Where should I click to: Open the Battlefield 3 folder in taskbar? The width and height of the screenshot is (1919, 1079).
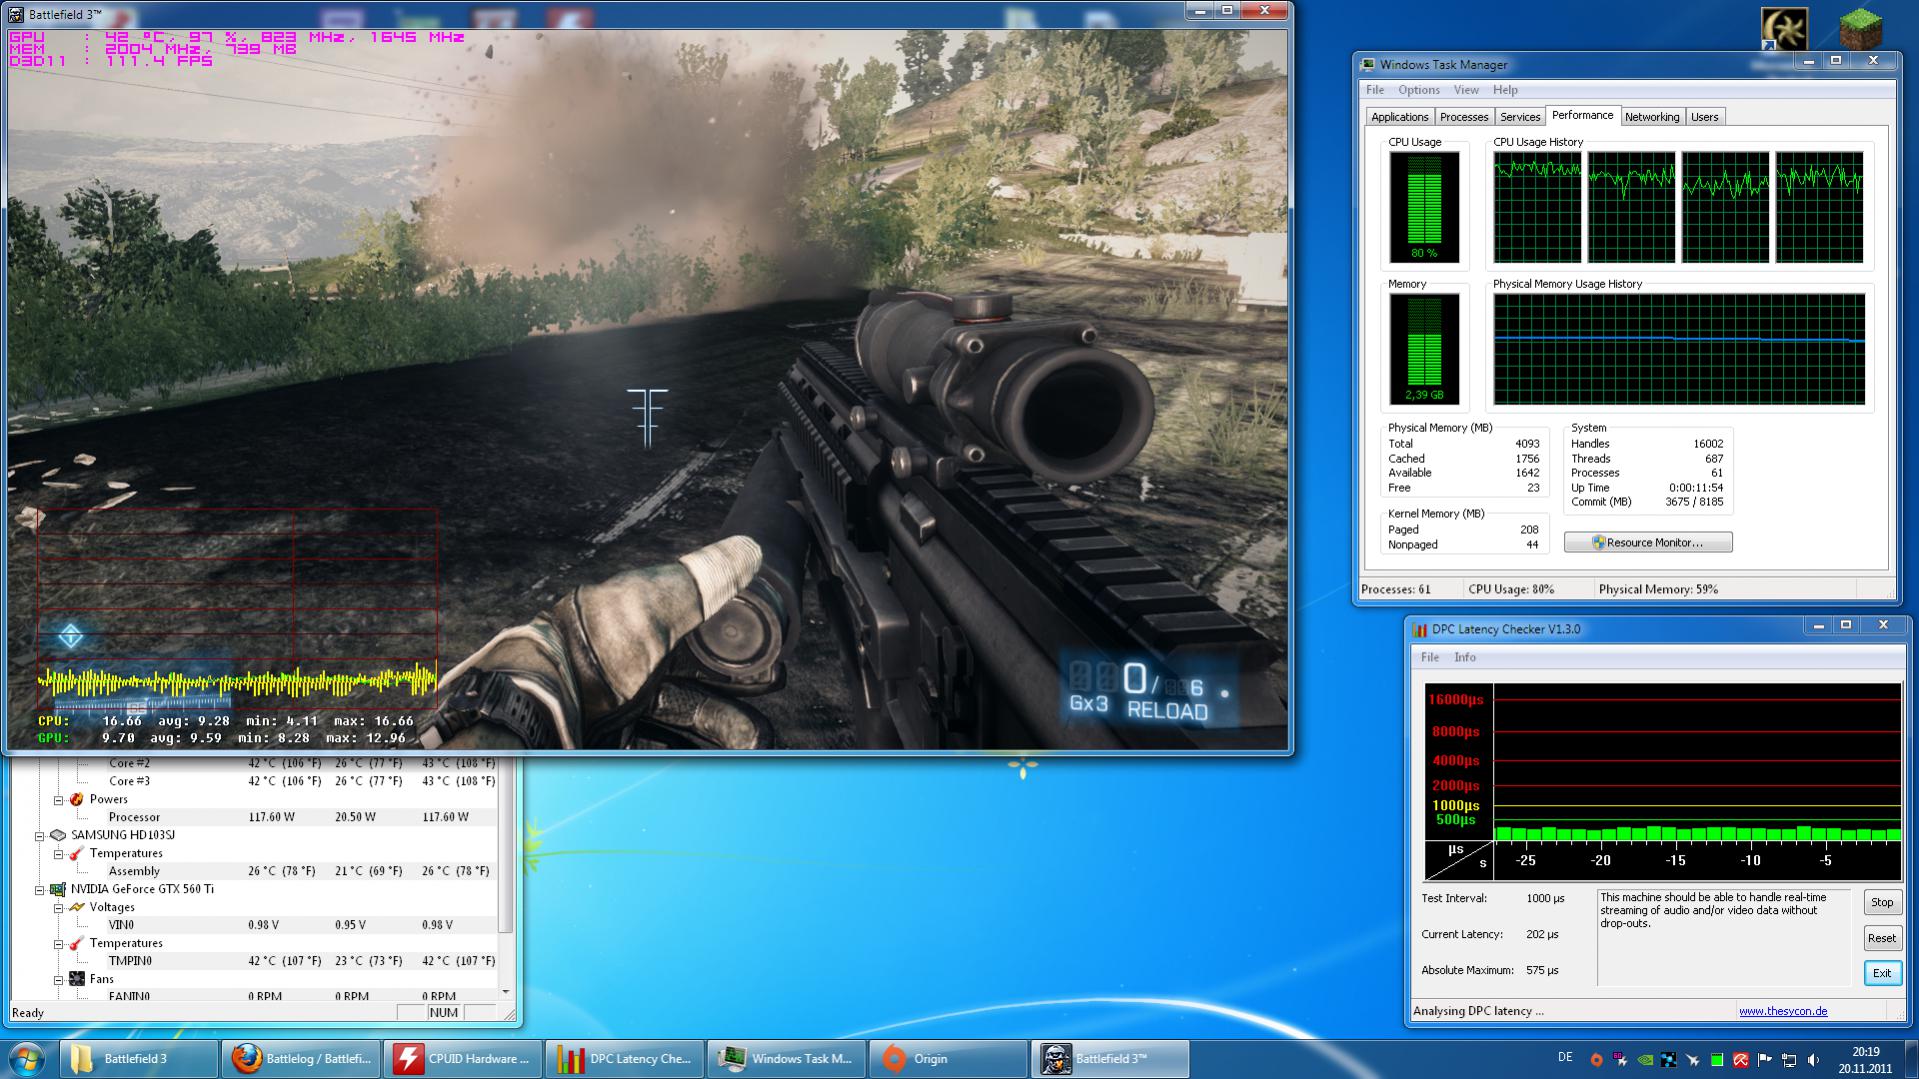[139, 1059]
